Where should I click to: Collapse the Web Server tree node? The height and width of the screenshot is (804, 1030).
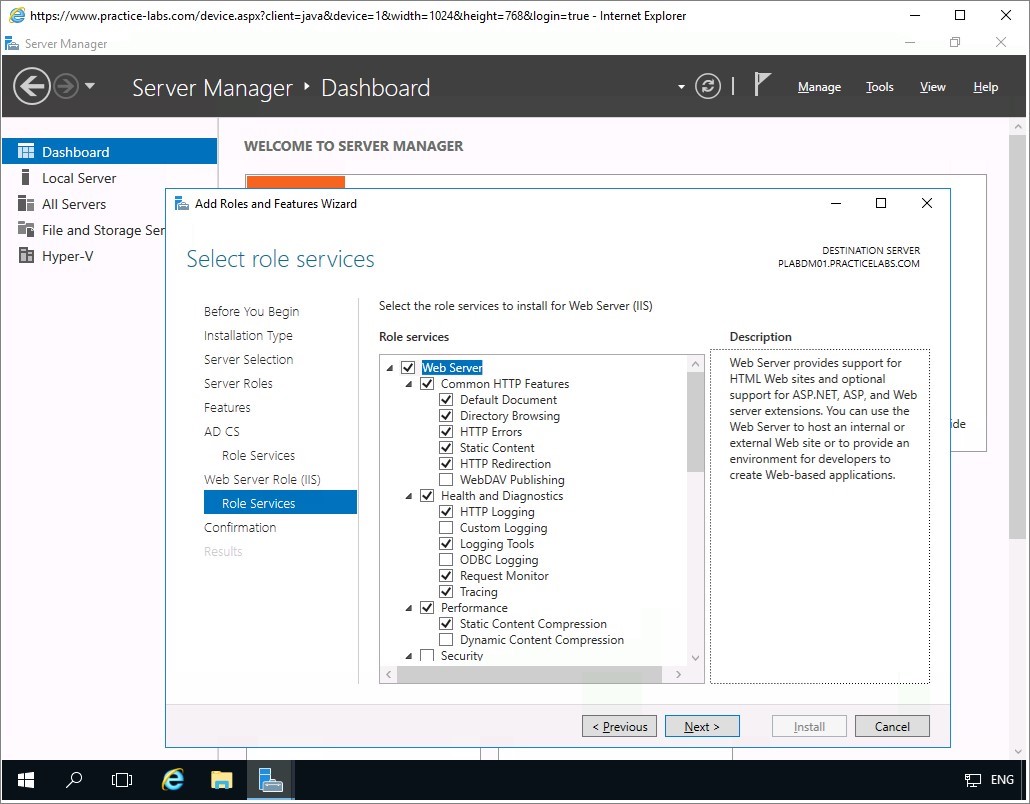(x=390, y=368)
